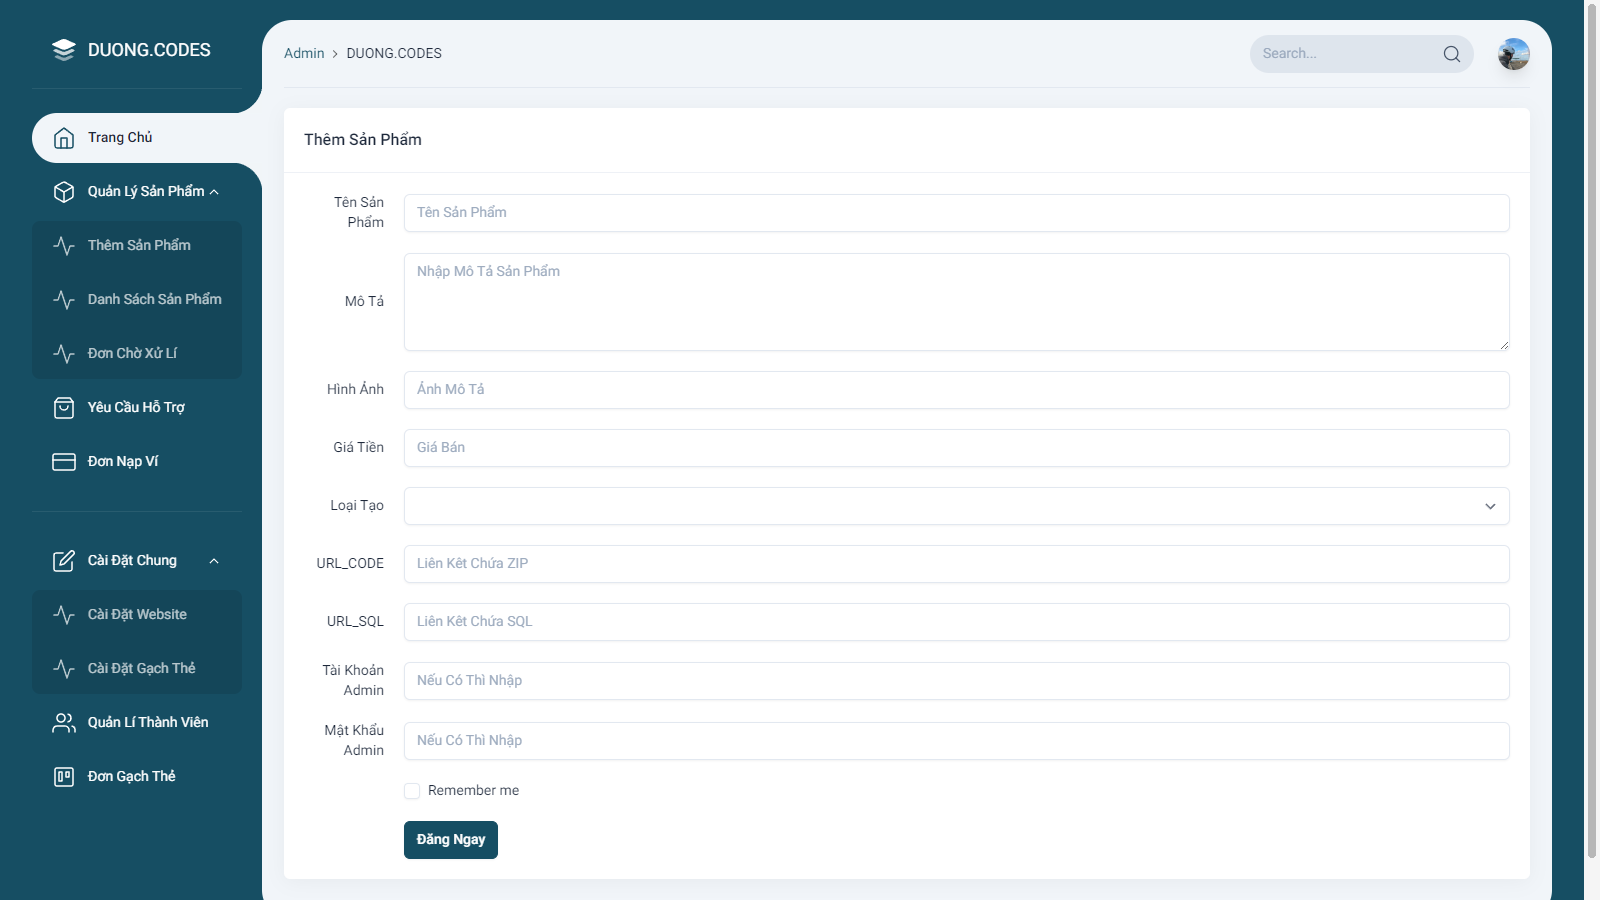Screen dimensions: 1600x900
Task: Click the box icon for Quản Lý Sản Phẩm
Action: click(63, 192)
